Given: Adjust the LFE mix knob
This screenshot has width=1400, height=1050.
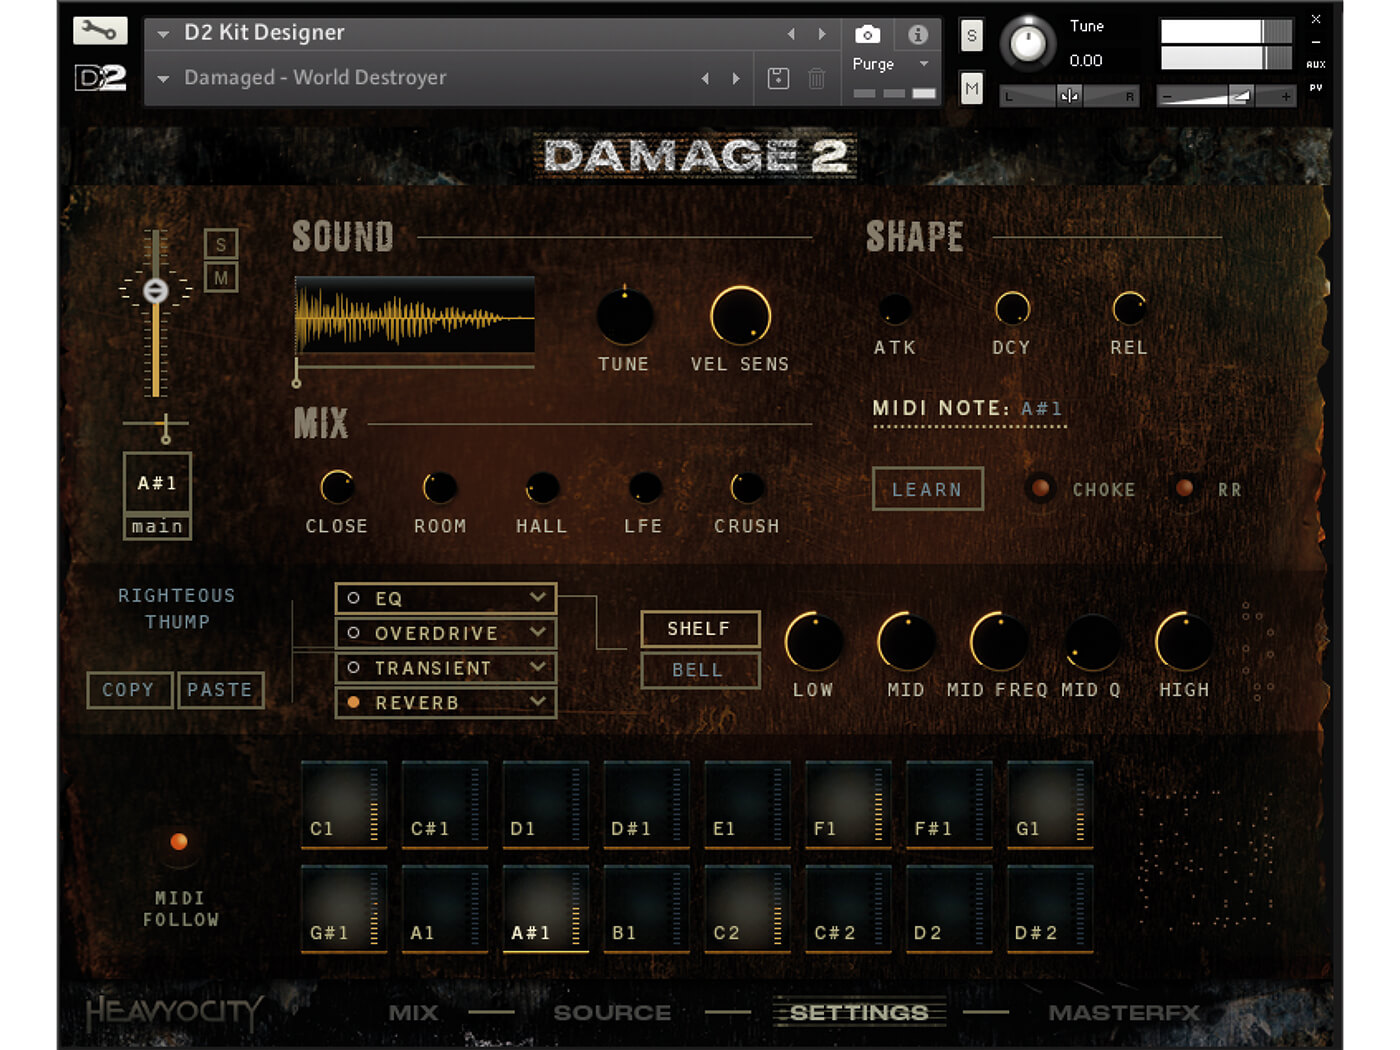Looking at the screenshot, I should [x=644, y=488].
